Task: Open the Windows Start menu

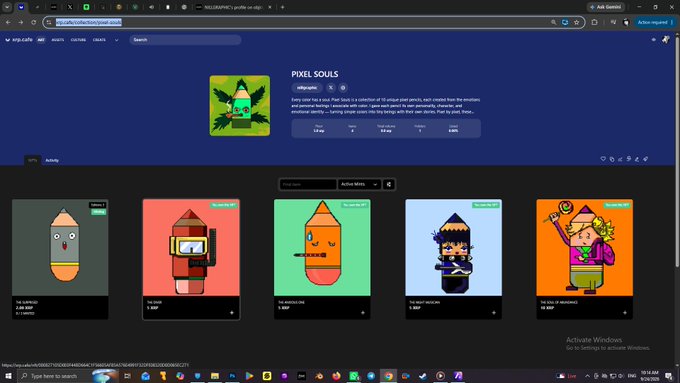Action: 8,376
